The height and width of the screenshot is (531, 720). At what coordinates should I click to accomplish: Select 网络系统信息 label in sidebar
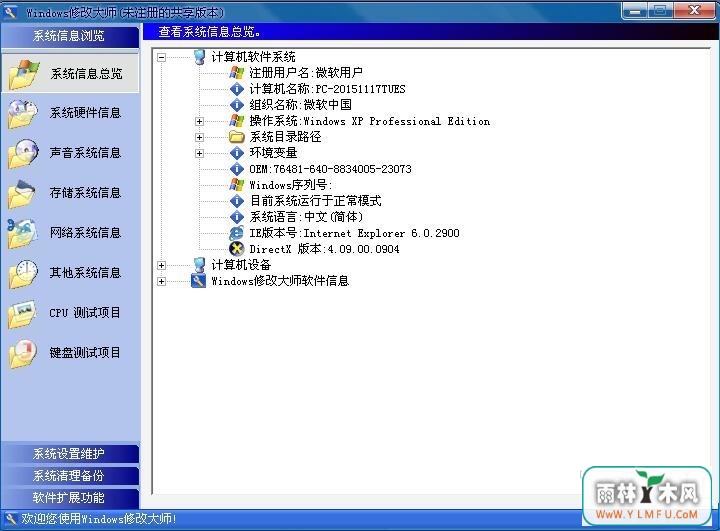click(85, 233)
